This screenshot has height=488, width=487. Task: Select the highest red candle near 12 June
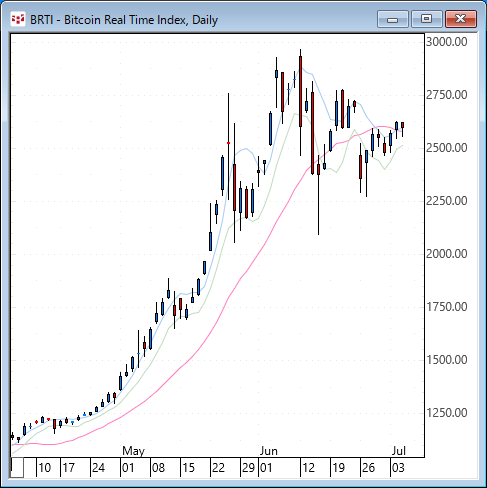click(x=300, y=91)
